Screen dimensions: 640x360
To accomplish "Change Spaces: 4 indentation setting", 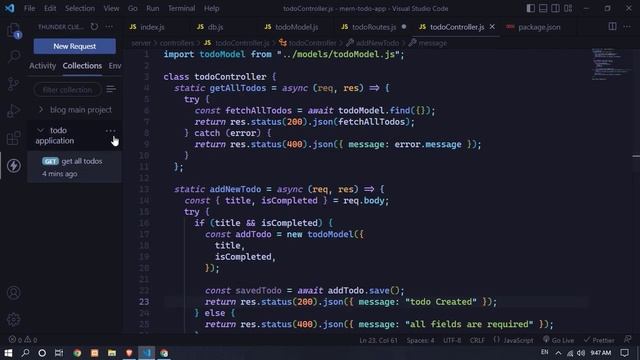I will tap(420, 340).
